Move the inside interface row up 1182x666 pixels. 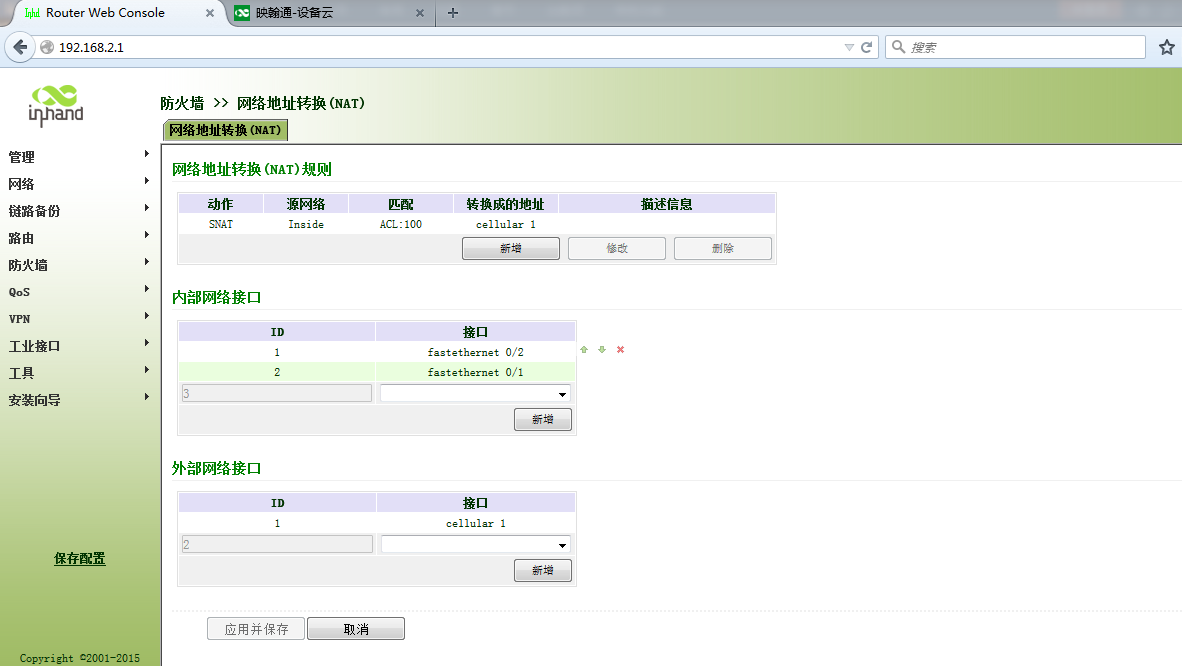(584, 350)
